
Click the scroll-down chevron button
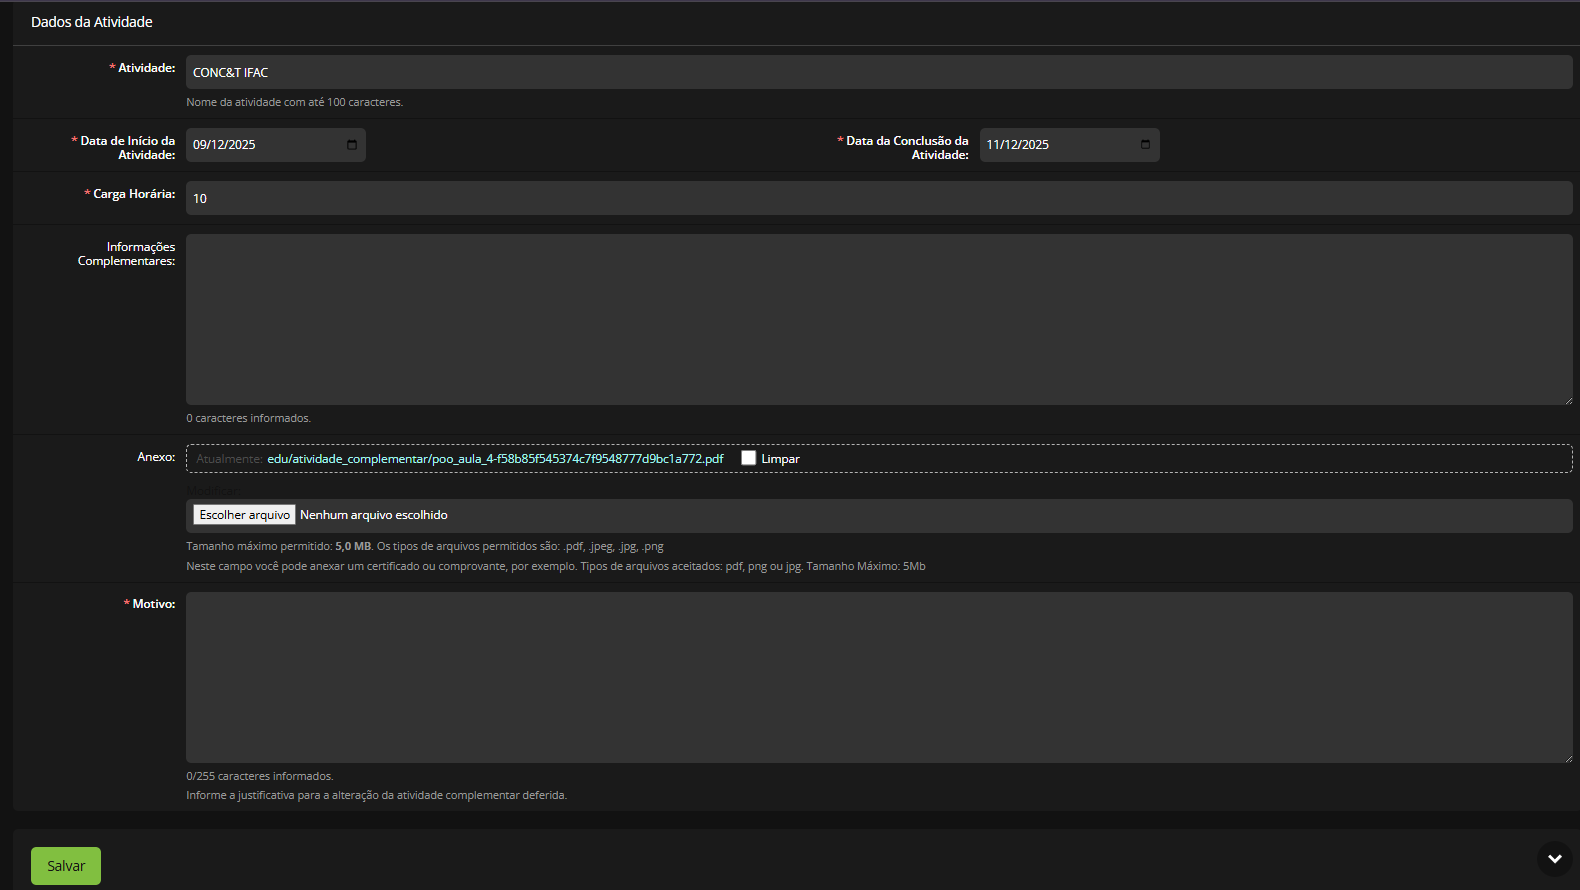[x=1554, y=858]
